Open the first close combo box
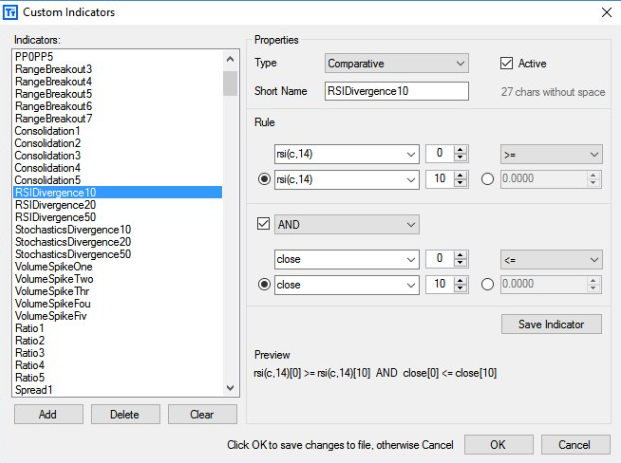621x463 pixels. point(347,259)
